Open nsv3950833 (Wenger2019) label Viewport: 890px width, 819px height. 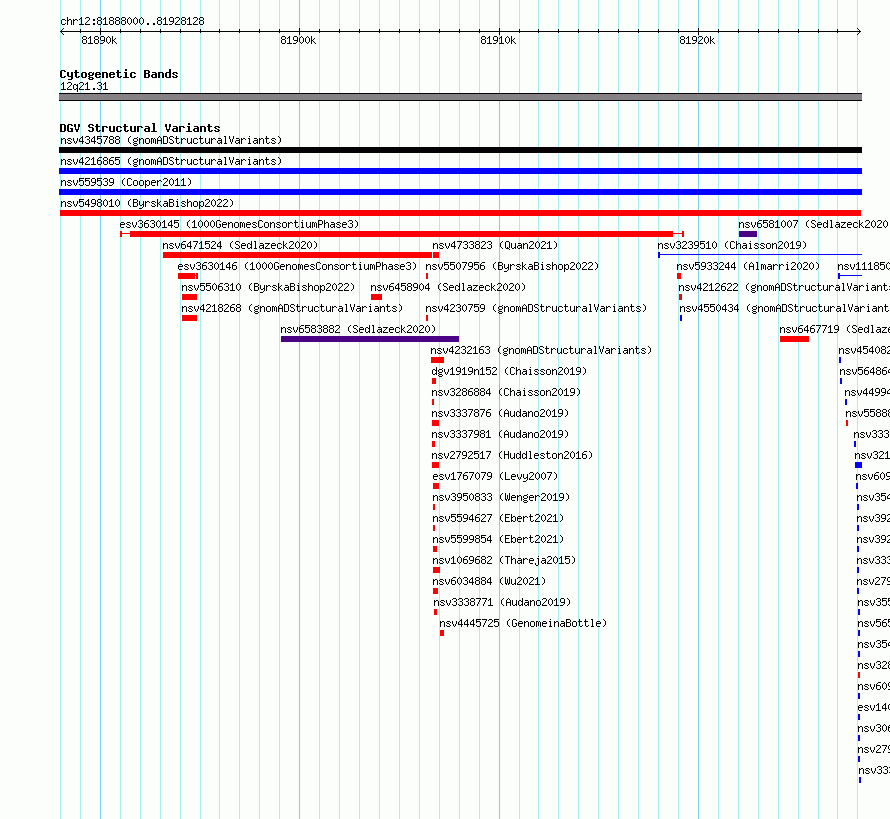coord(501,497)
